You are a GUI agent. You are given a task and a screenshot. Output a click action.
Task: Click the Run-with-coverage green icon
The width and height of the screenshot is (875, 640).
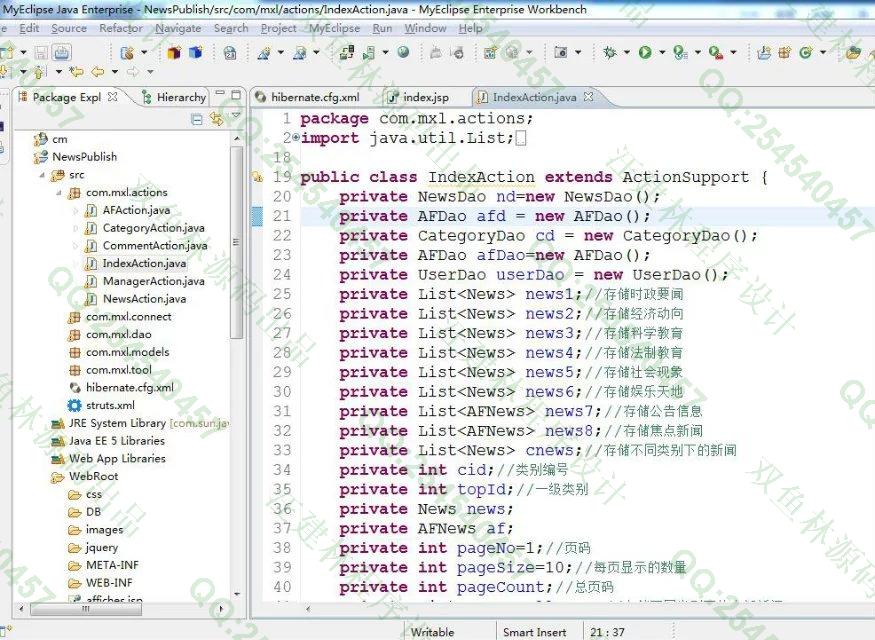680,52
